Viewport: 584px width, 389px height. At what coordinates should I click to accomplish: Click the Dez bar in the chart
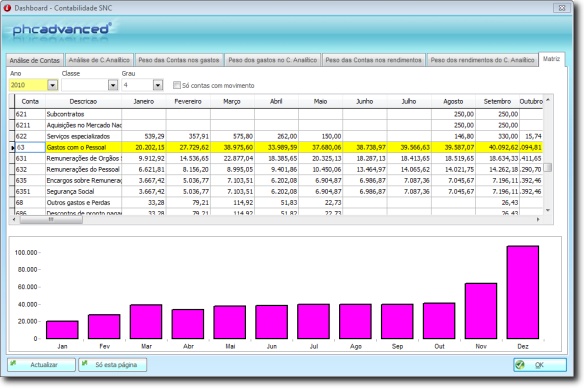click(523, 292)
